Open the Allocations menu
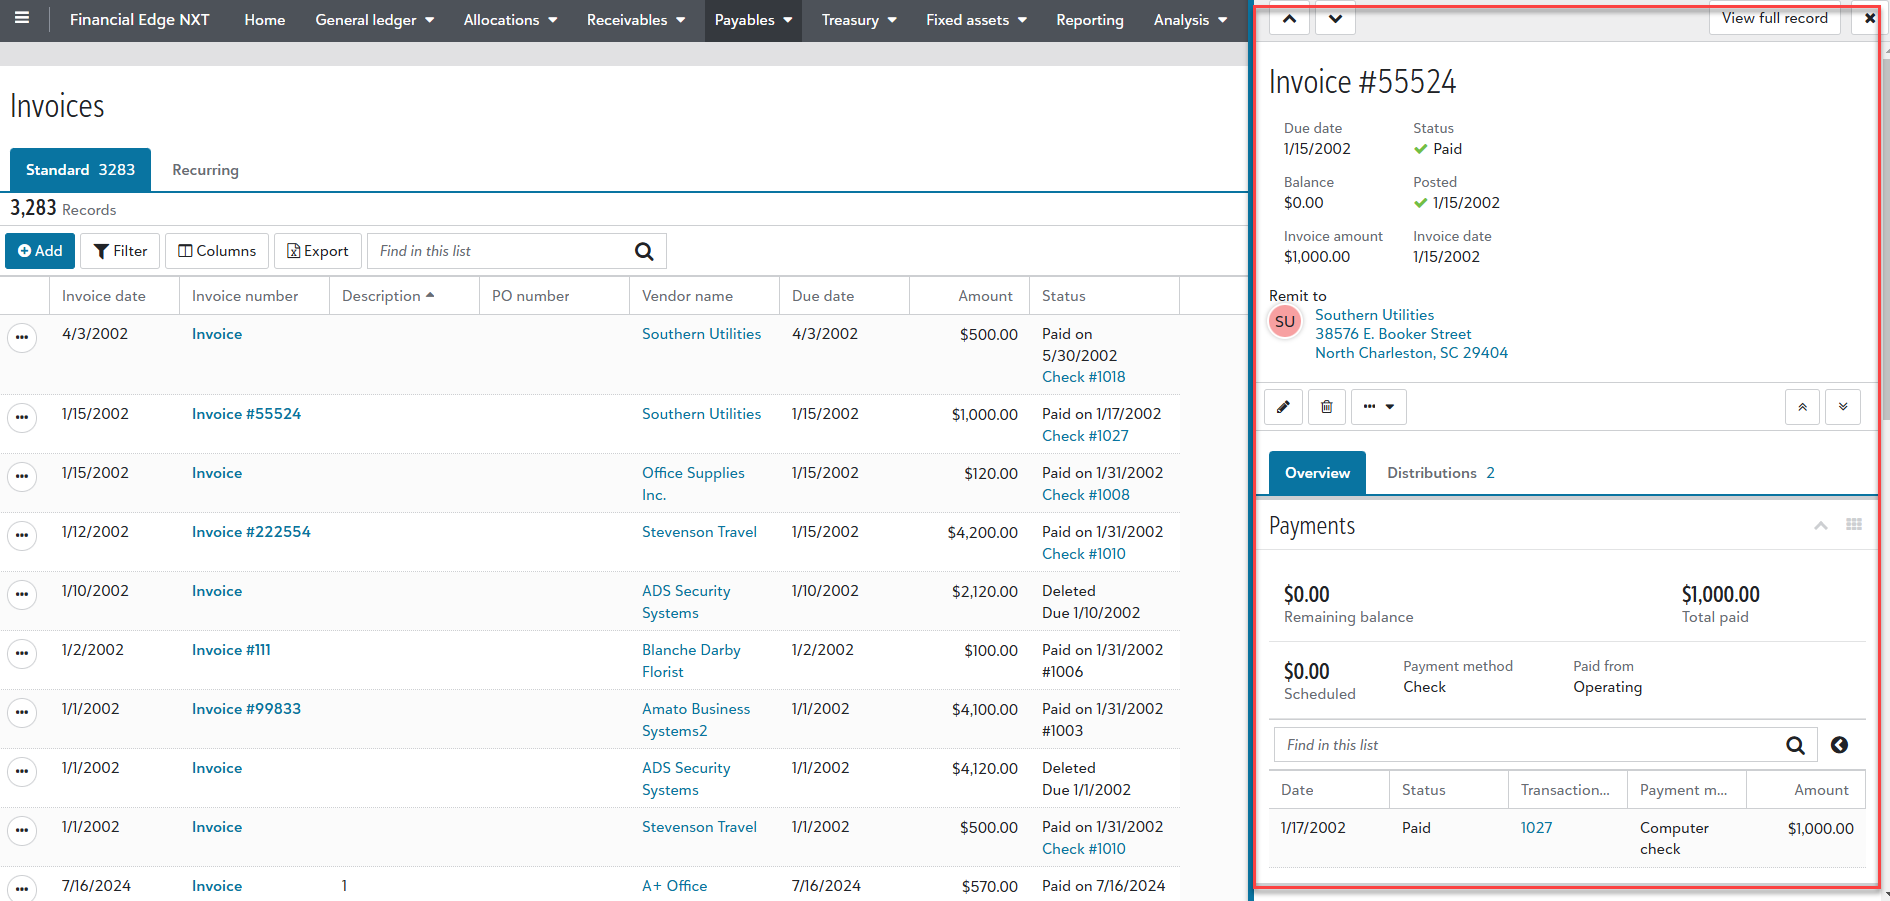This screenshot has width=1890, height=901. click(x=510, y=20)
